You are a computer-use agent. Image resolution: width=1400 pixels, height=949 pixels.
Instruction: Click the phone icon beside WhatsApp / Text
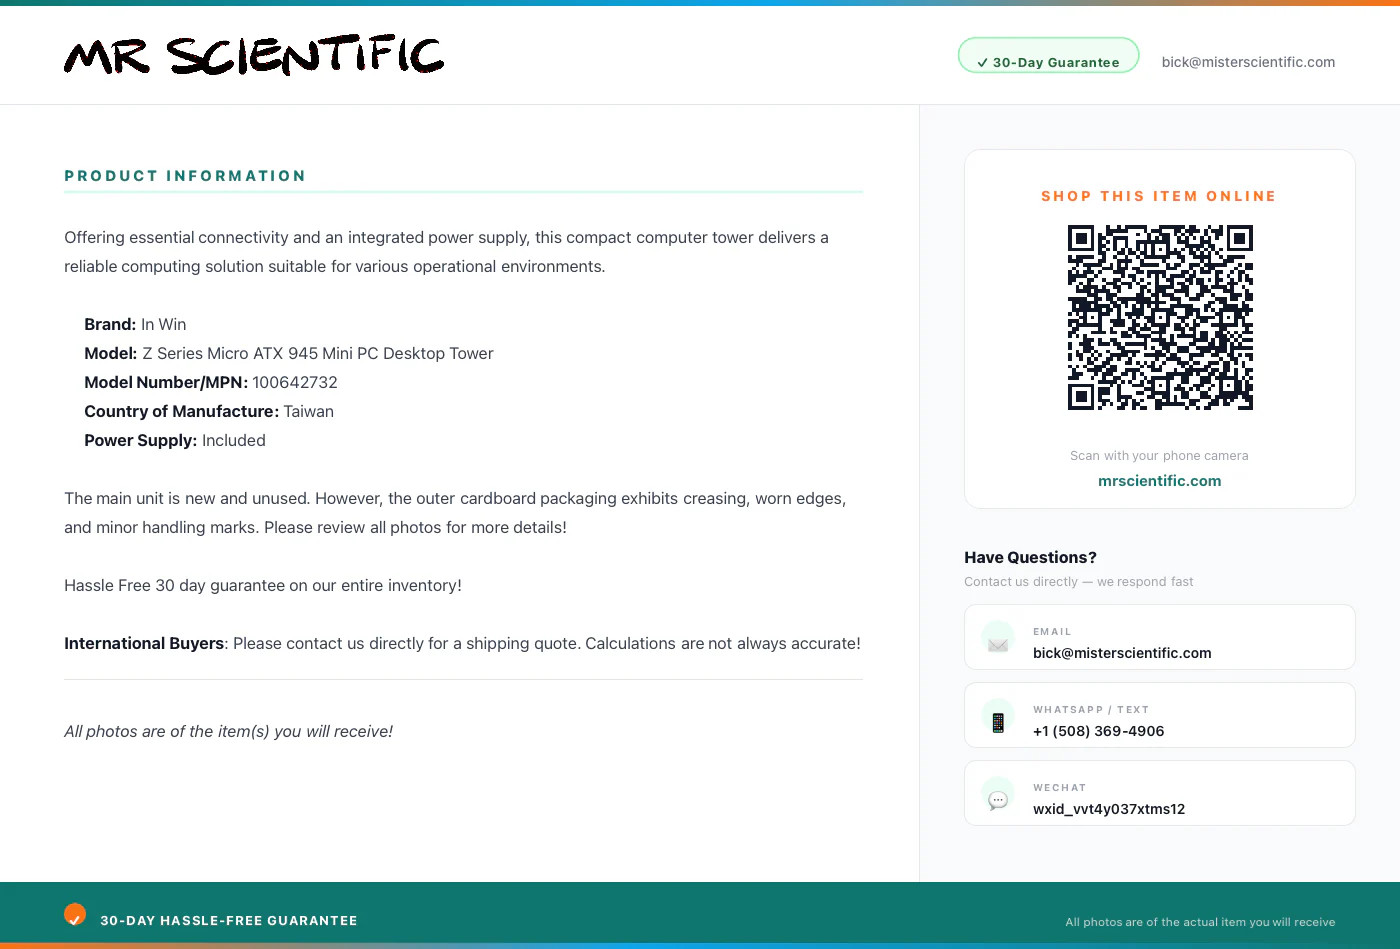[998, 722]
